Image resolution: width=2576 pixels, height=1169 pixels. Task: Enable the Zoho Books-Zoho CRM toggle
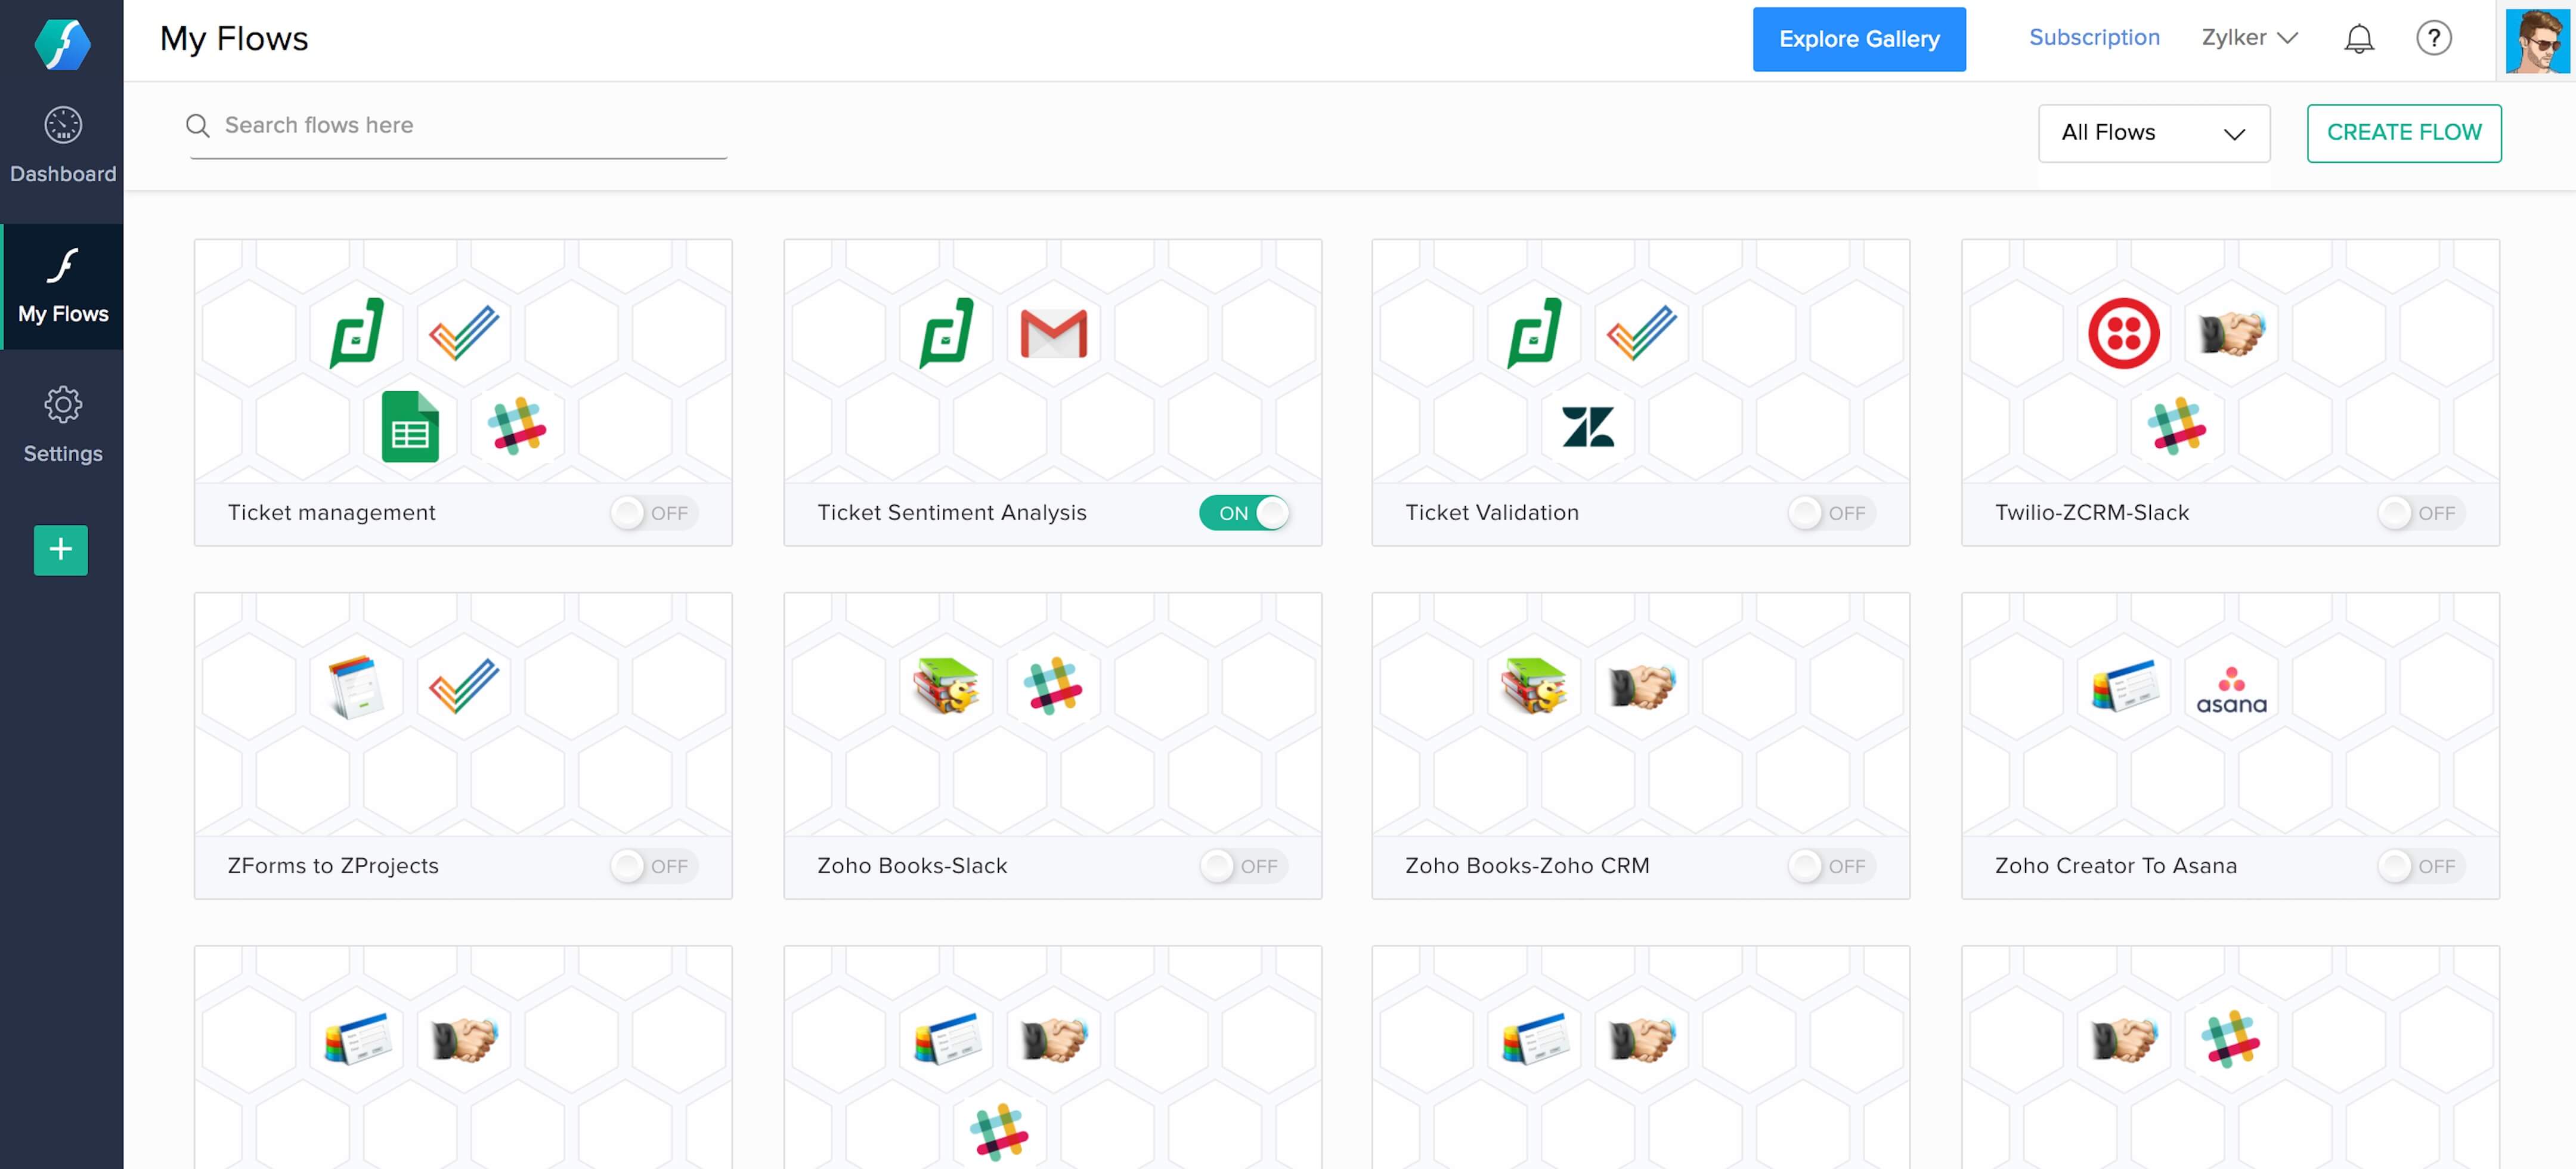(x=1832, y=866)
